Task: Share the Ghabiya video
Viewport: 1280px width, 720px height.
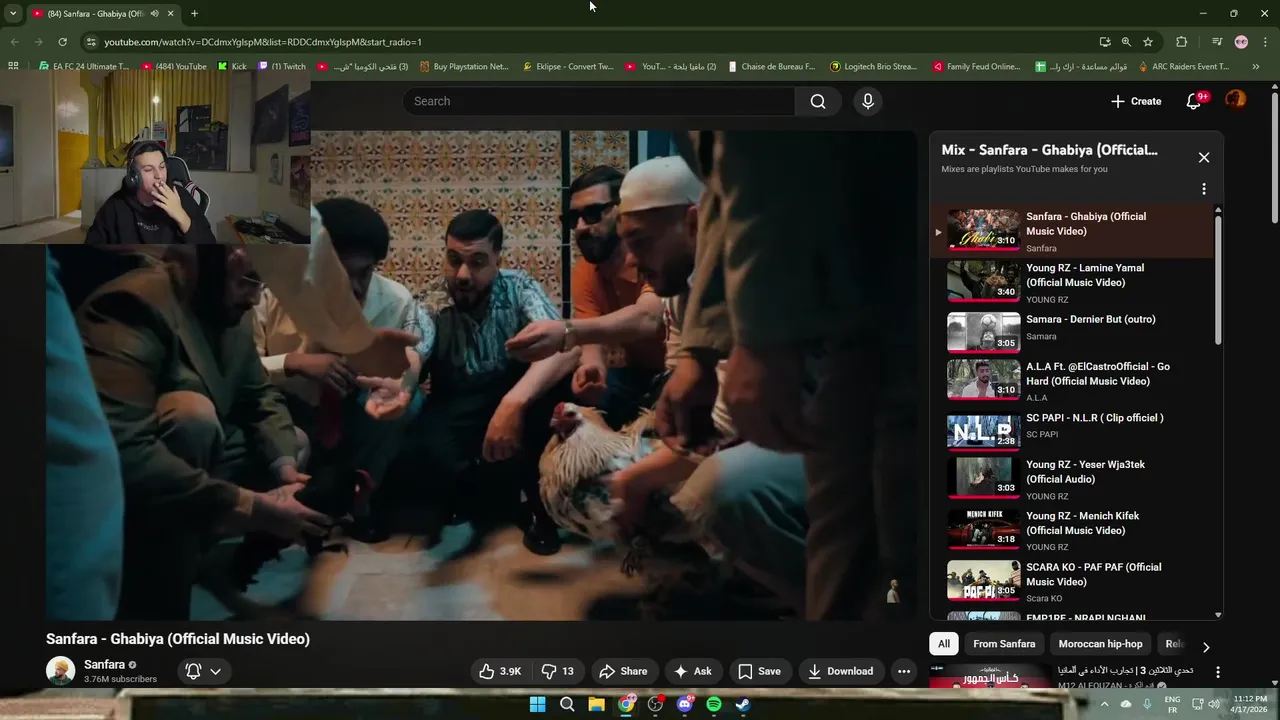Action: [x=623, y=671]
